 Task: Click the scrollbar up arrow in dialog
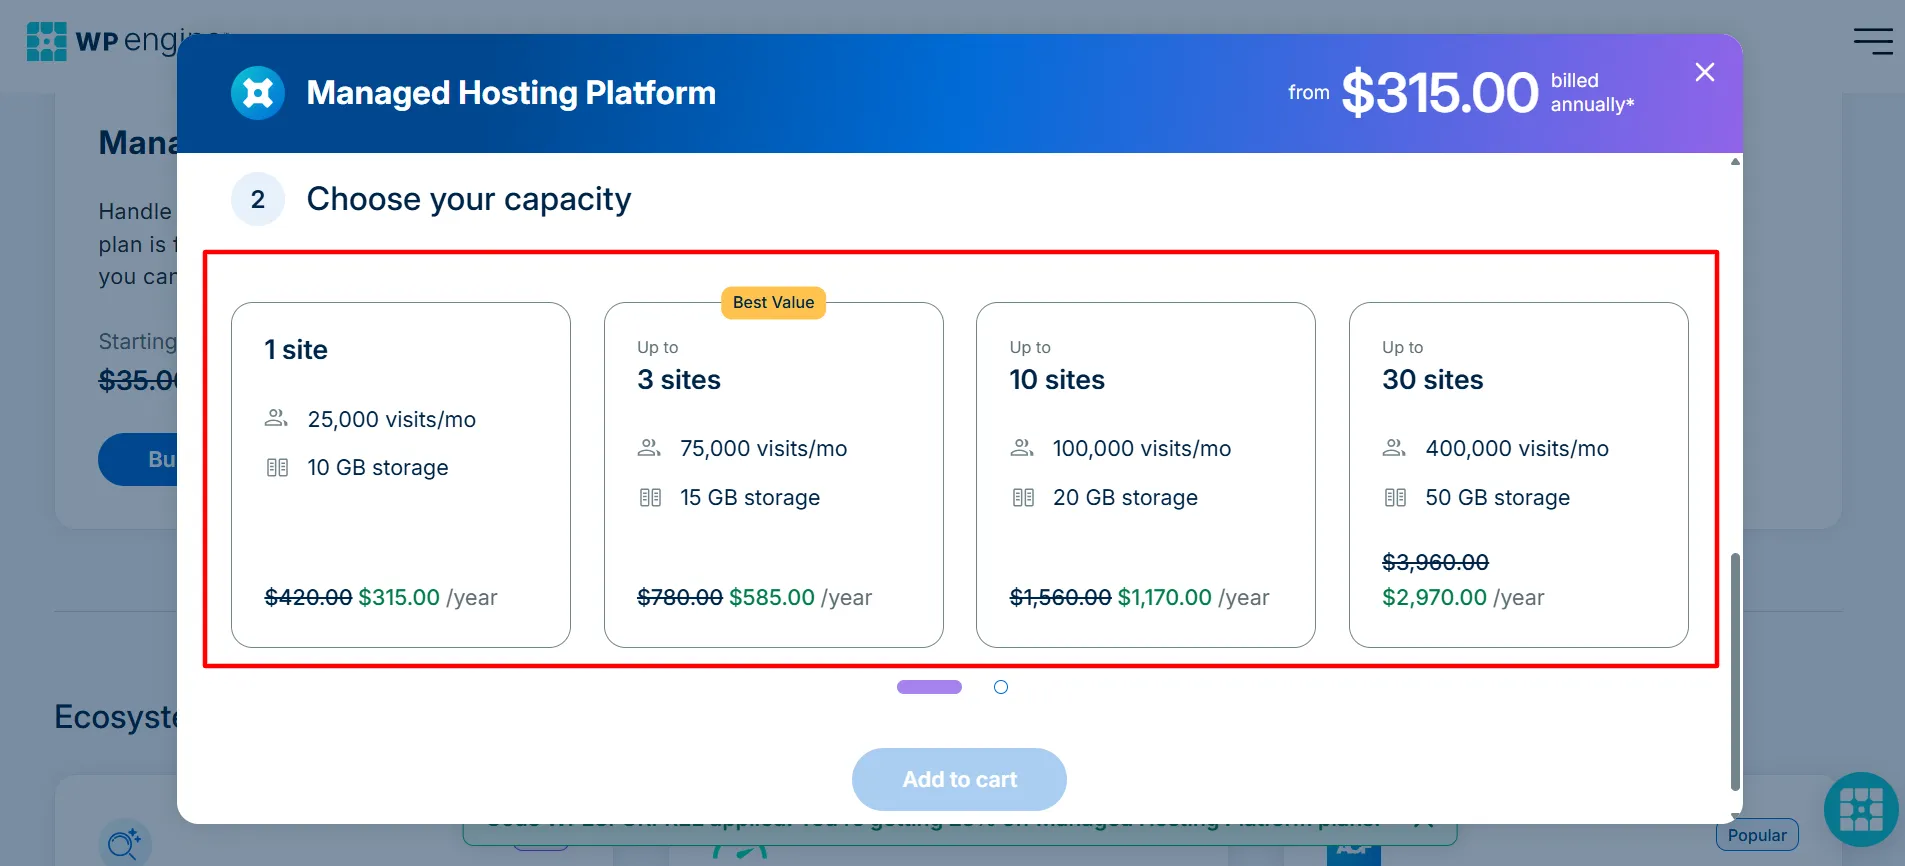point(1736,161)
